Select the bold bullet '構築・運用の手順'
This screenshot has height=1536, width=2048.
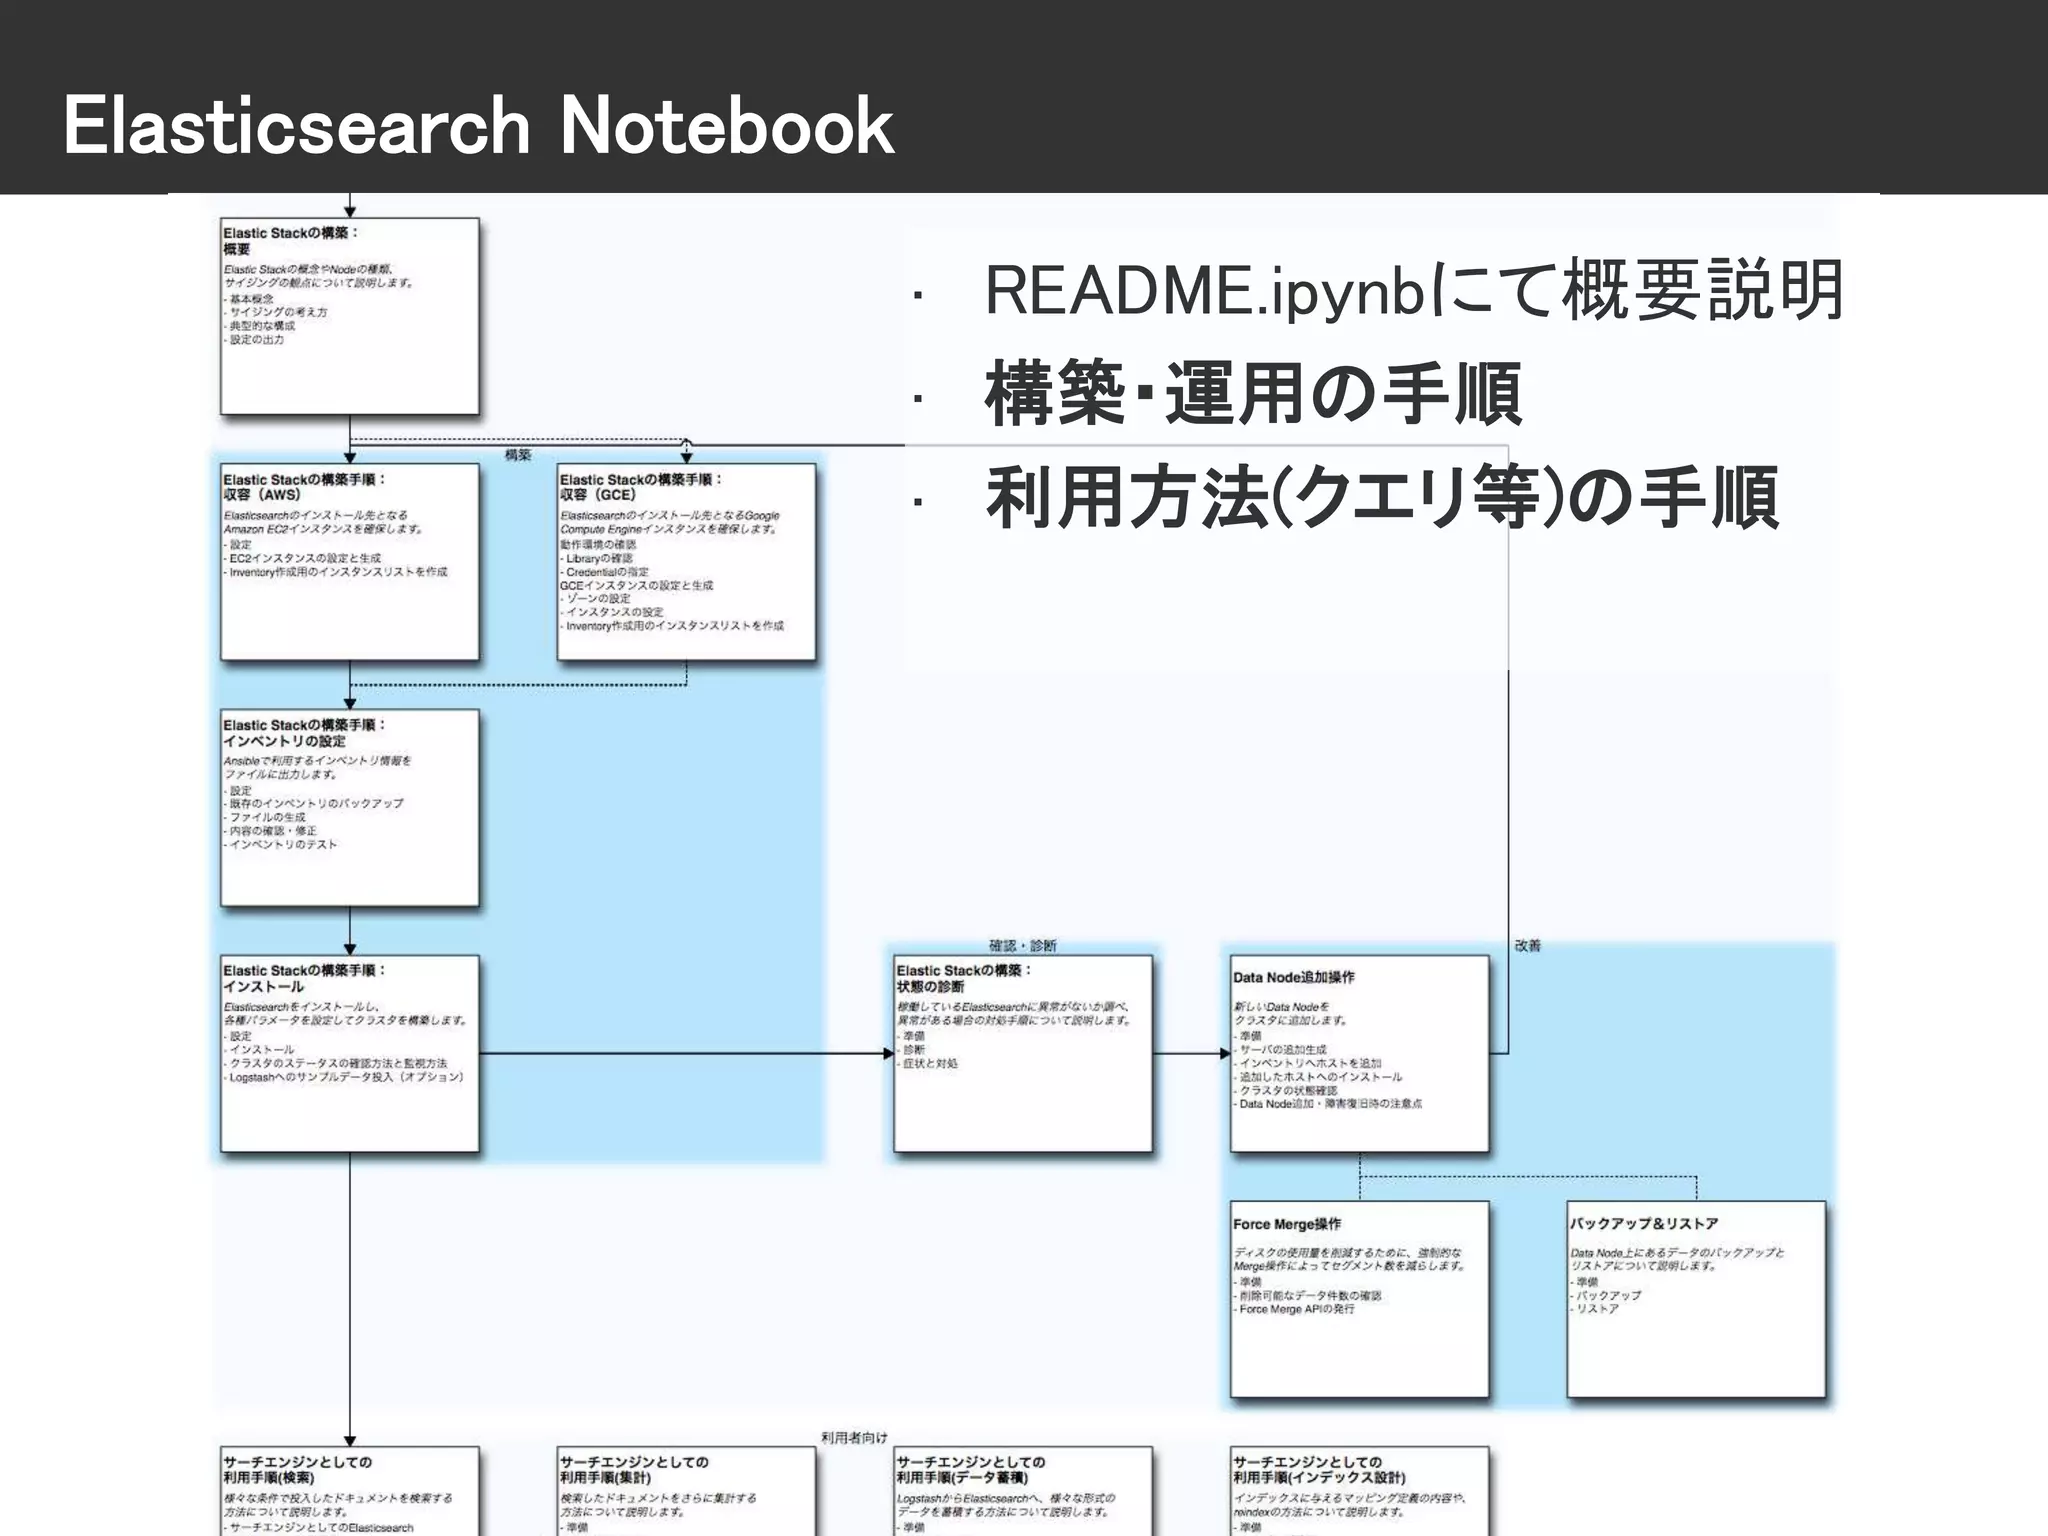1253,394
